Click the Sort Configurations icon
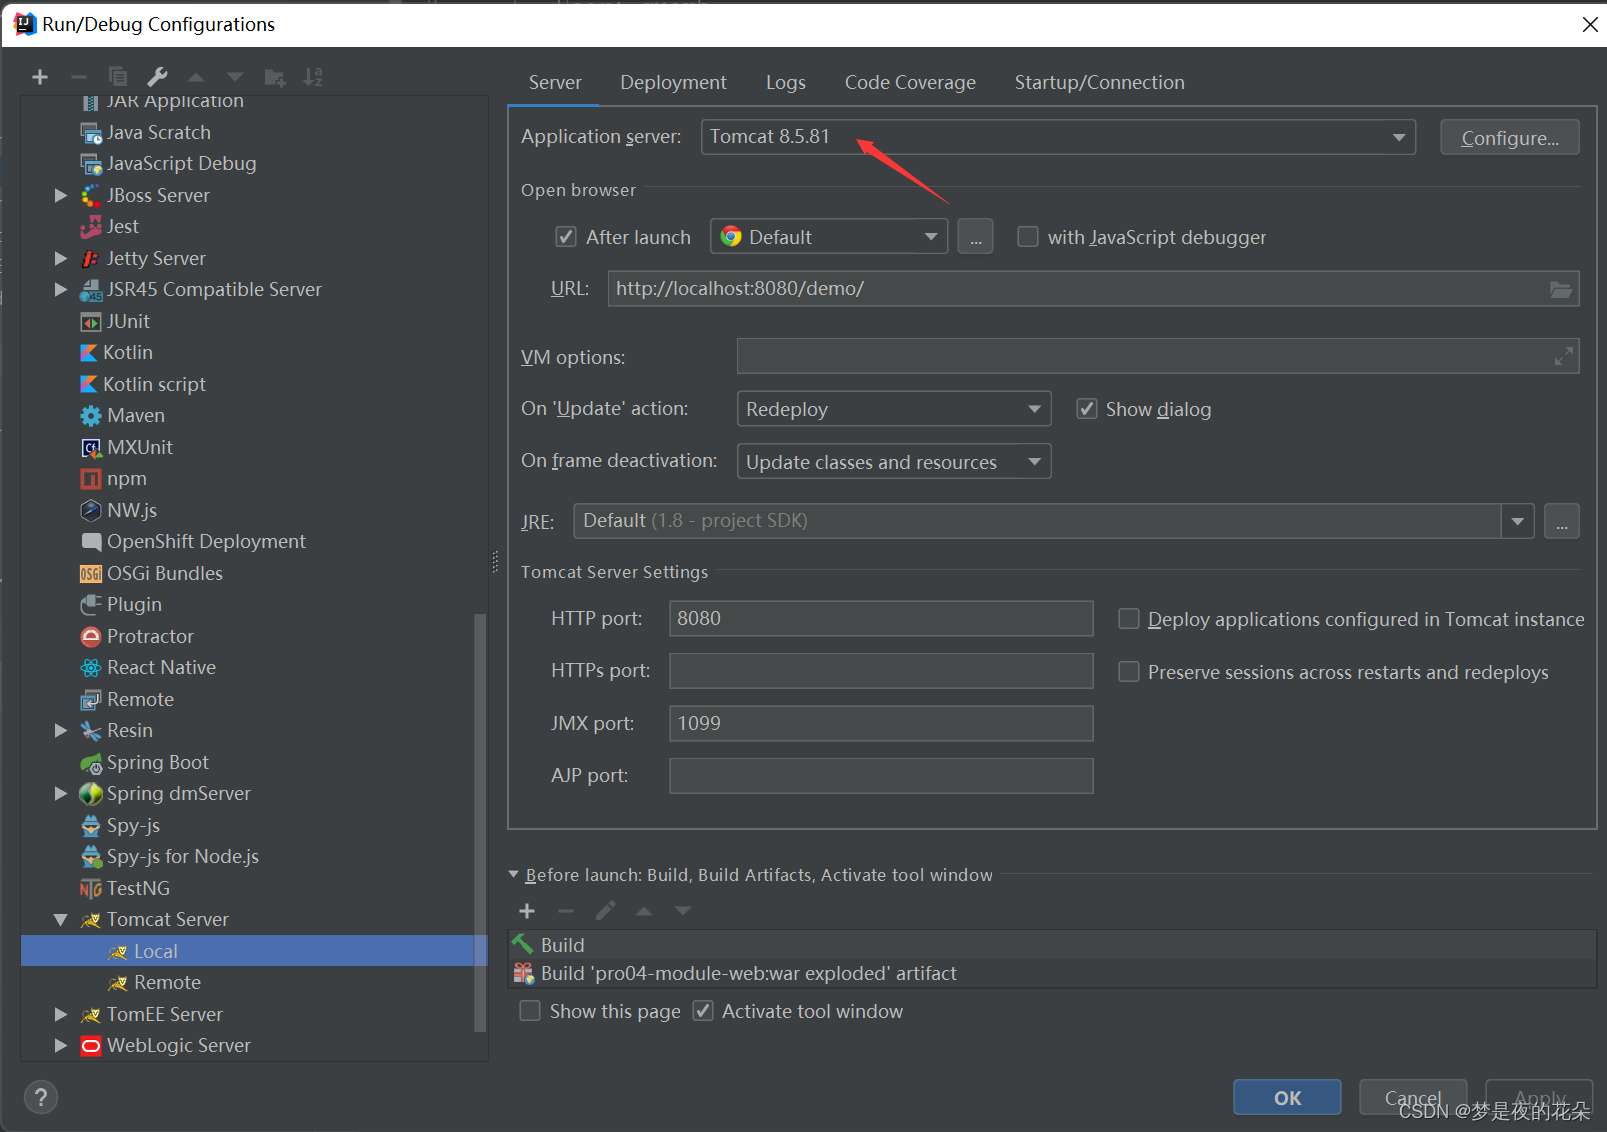The height and width of the screenshot is (1132, 1607). [x=313, y=77]
